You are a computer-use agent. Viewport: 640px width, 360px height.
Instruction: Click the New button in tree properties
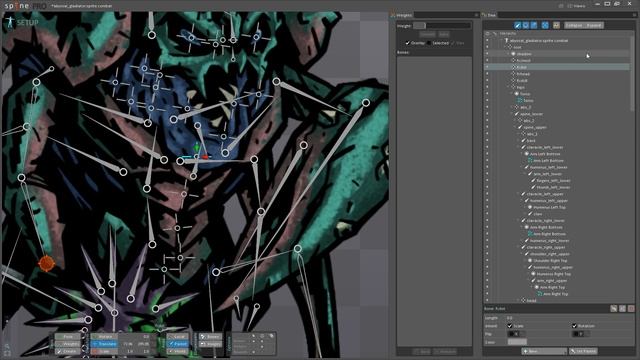pyautogui.click(x=544, y=351)
